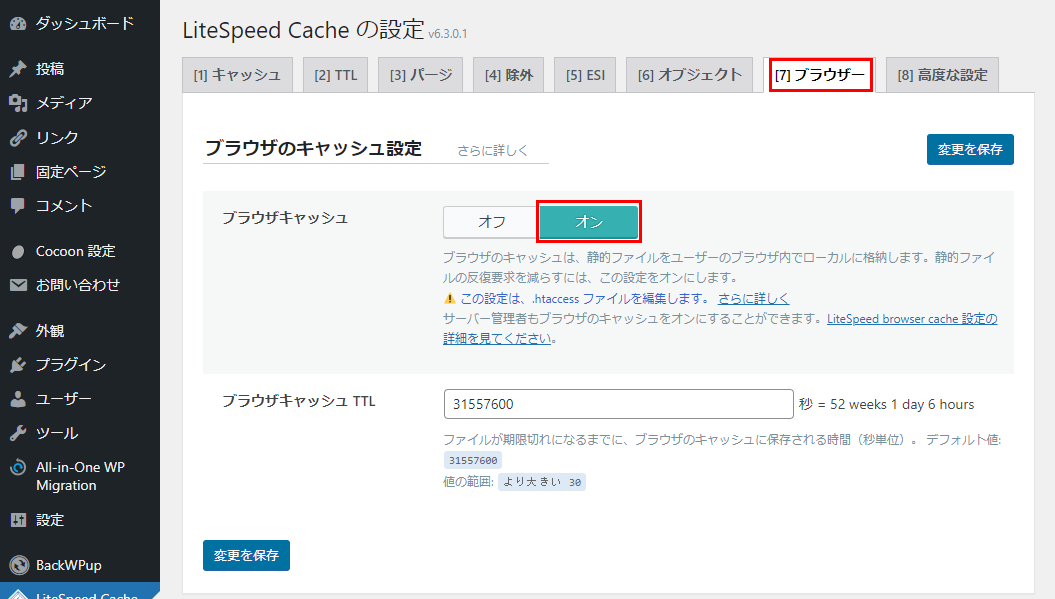Click the chain link icon for リンク
1055x599 pixels.
(18, 137)
